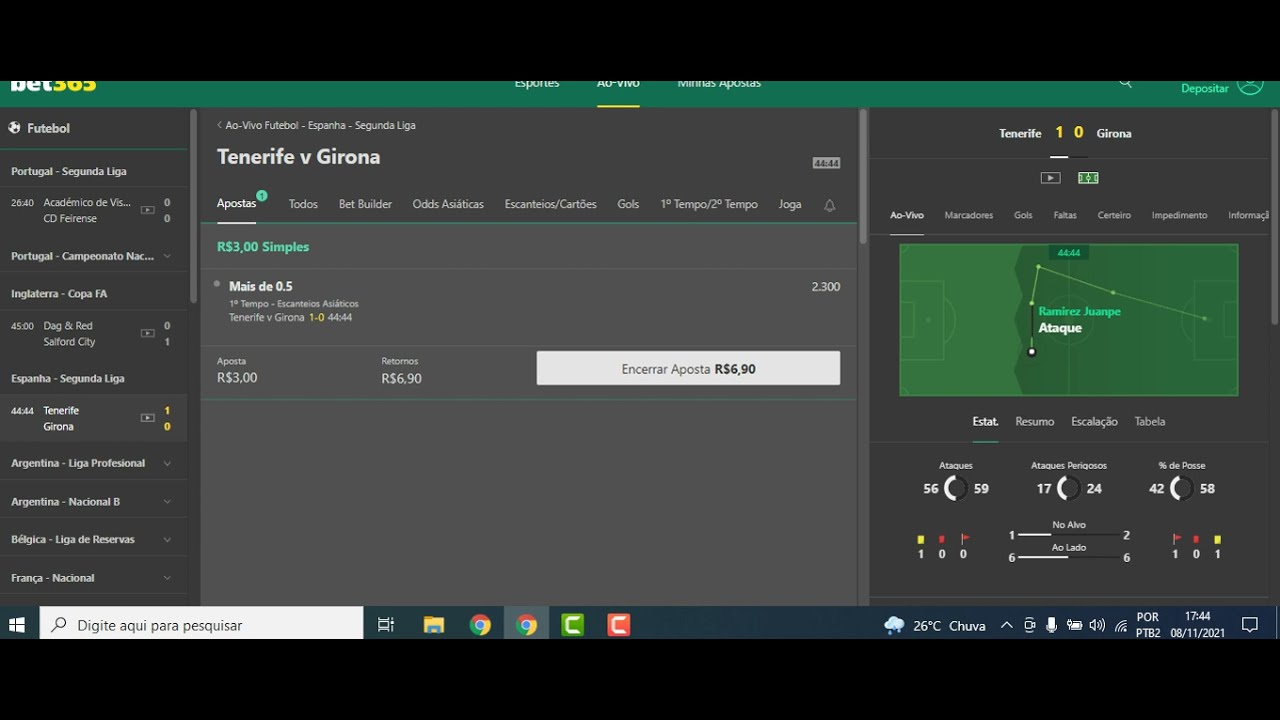The width and height of the screenshot is (1280, 720).
Task: Switch to the Tabela tab
Action: [x=1150, y=422]
